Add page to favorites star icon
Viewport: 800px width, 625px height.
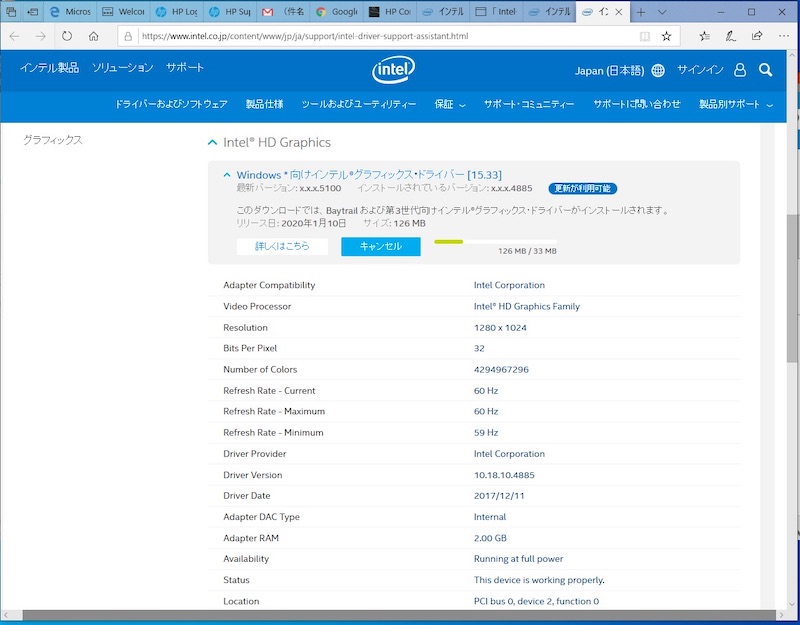tap(666, 36)
